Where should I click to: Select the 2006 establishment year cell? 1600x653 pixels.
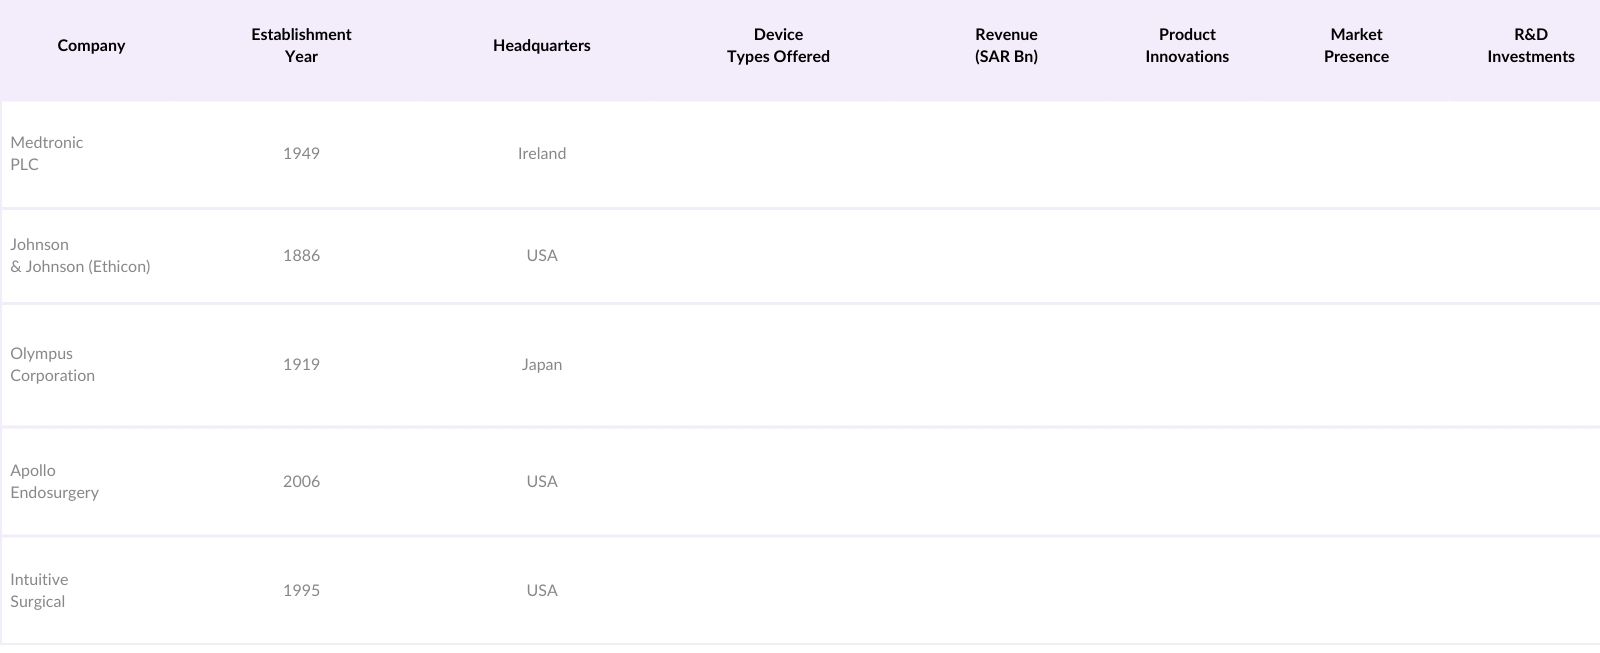click(301, 482)
